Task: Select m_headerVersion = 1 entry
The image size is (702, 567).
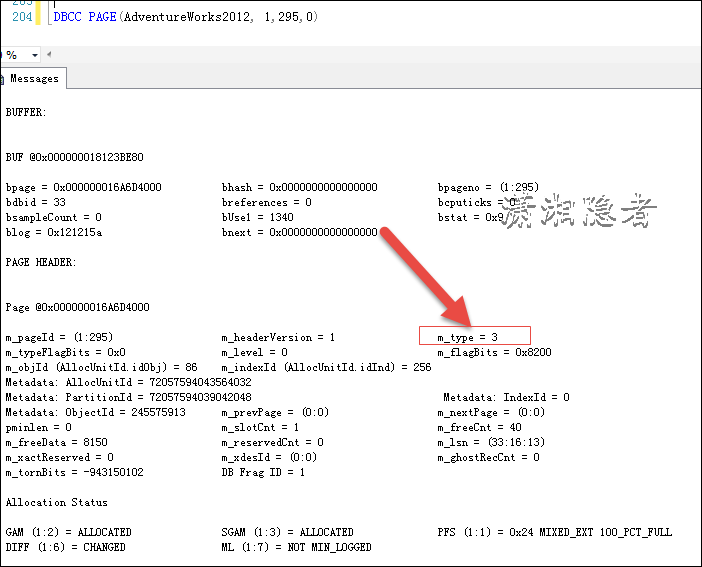Action: pyautogui.click(x=278, y=337)
